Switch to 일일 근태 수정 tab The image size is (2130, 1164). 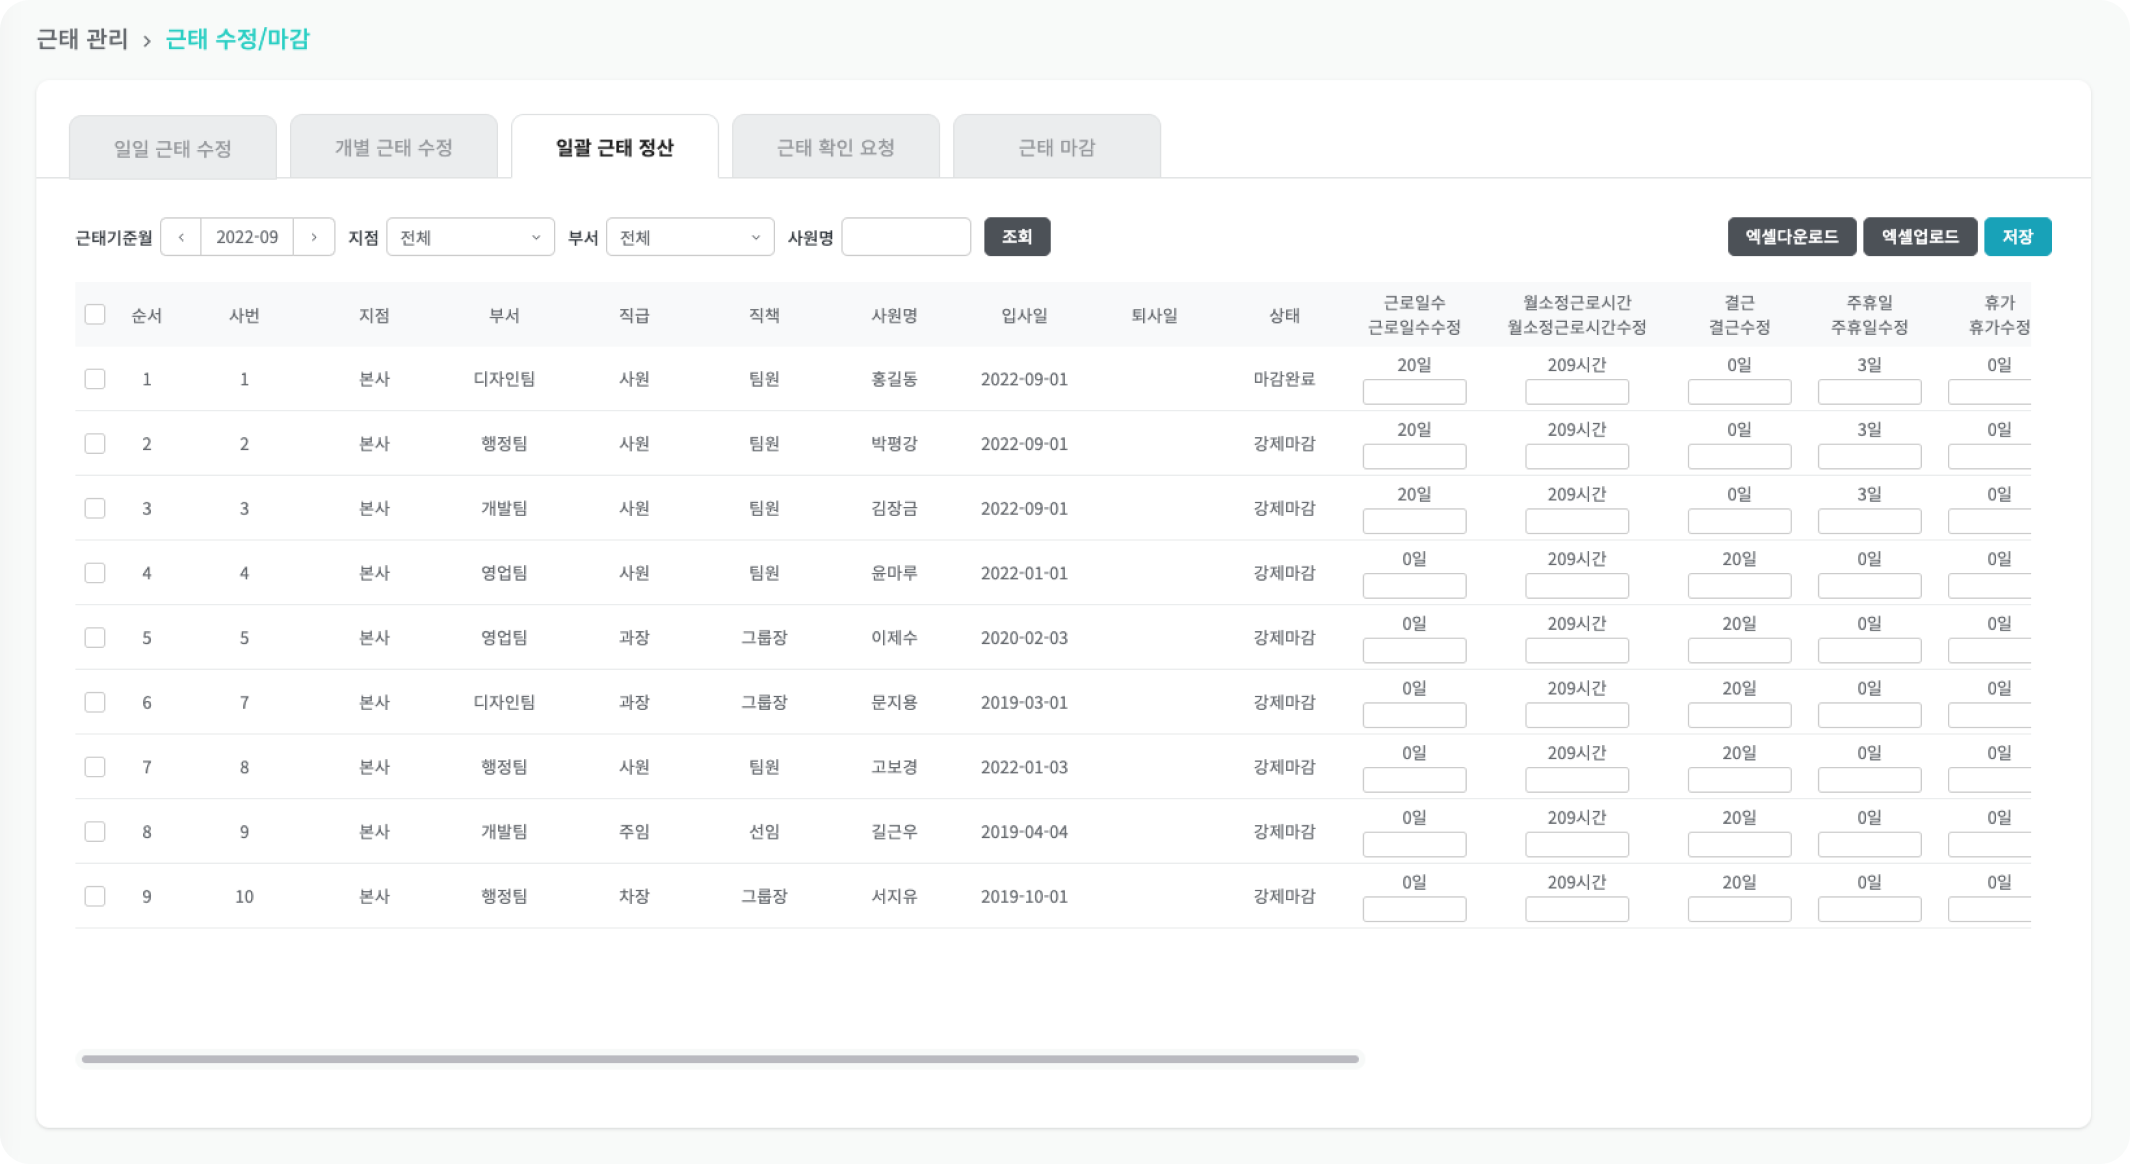coord(173,148)
